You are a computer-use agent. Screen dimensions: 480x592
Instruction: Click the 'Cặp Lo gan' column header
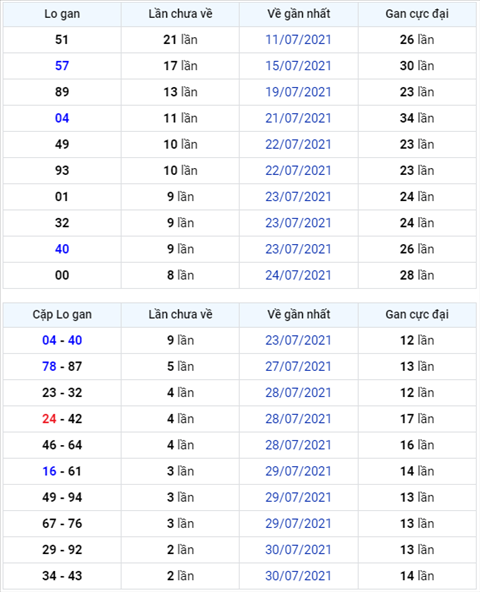pyautogui.click(x=62, y=314)
